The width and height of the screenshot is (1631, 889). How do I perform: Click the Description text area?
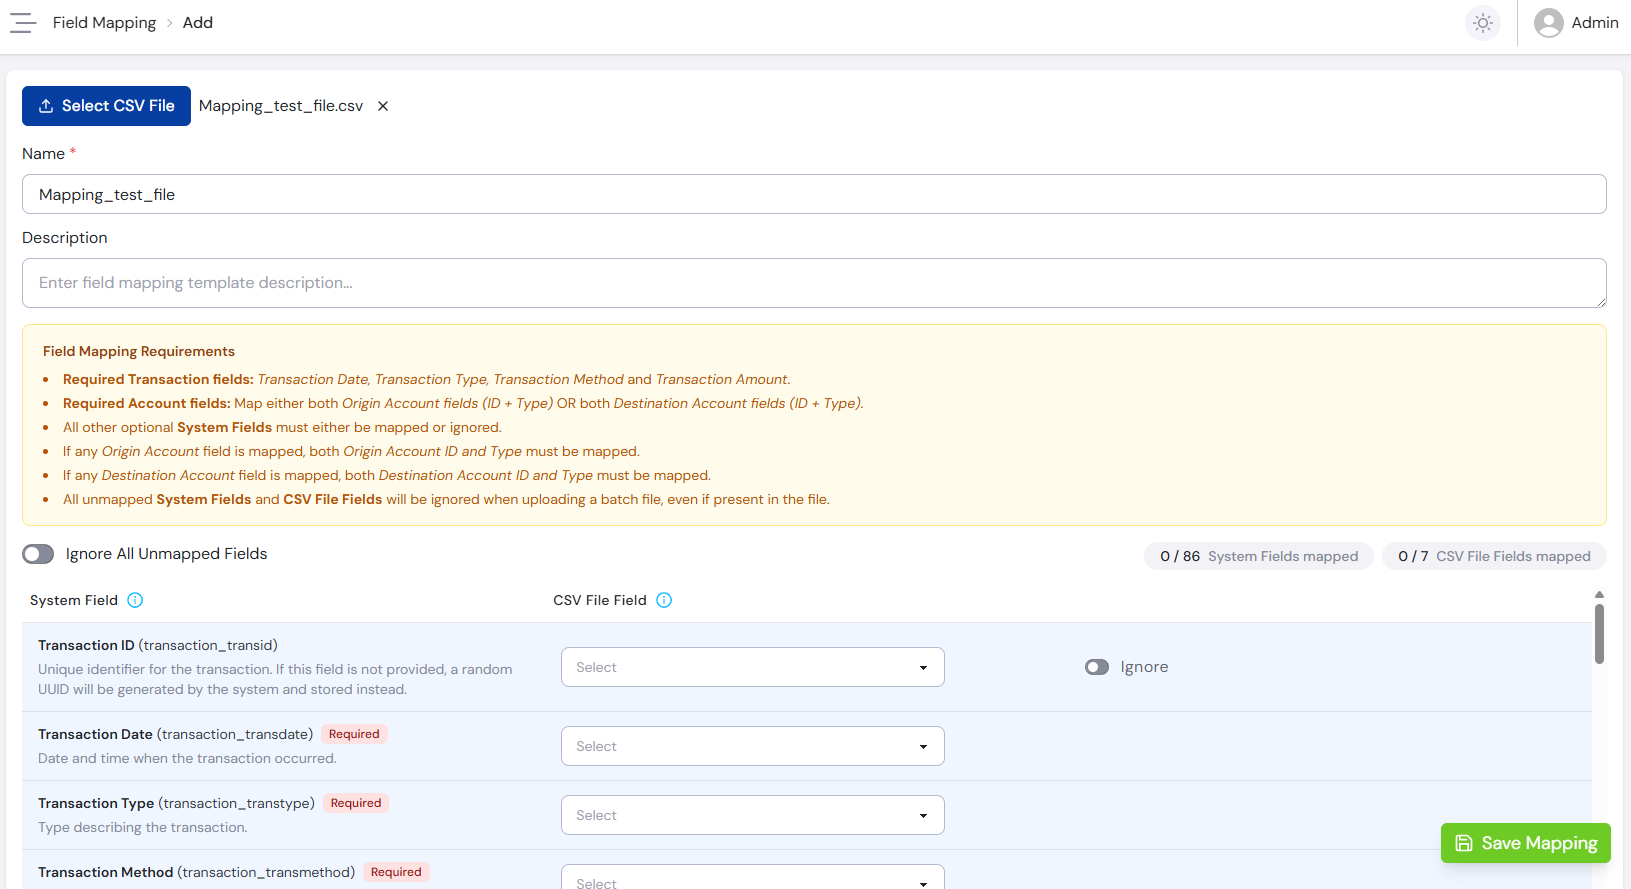814,283
